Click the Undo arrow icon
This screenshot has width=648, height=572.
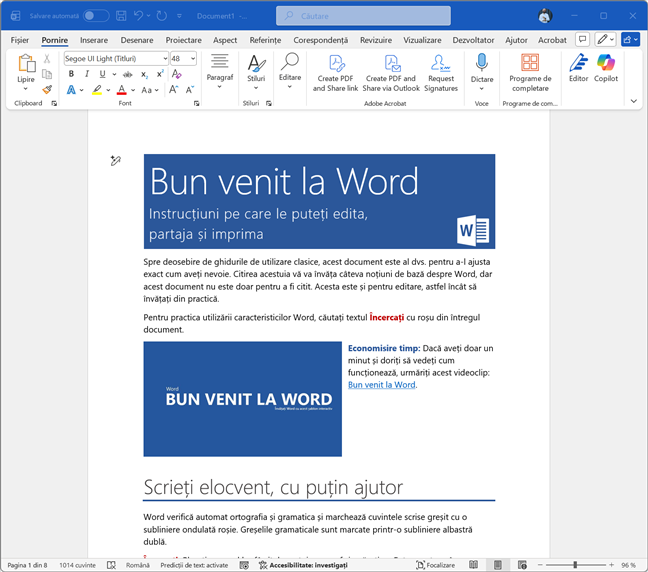138,16
